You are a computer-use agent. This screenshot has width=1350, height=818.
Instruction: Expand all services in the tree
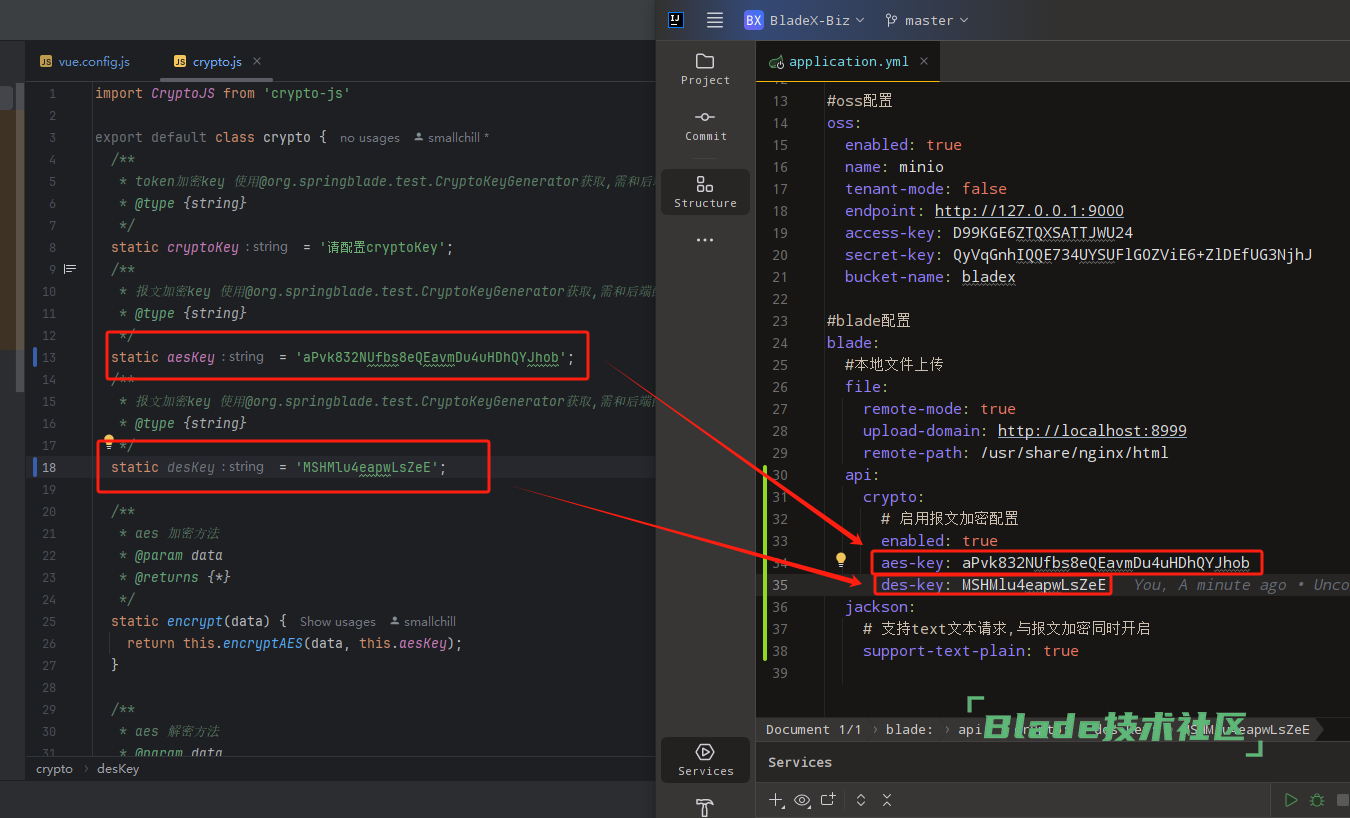point(861,800)
